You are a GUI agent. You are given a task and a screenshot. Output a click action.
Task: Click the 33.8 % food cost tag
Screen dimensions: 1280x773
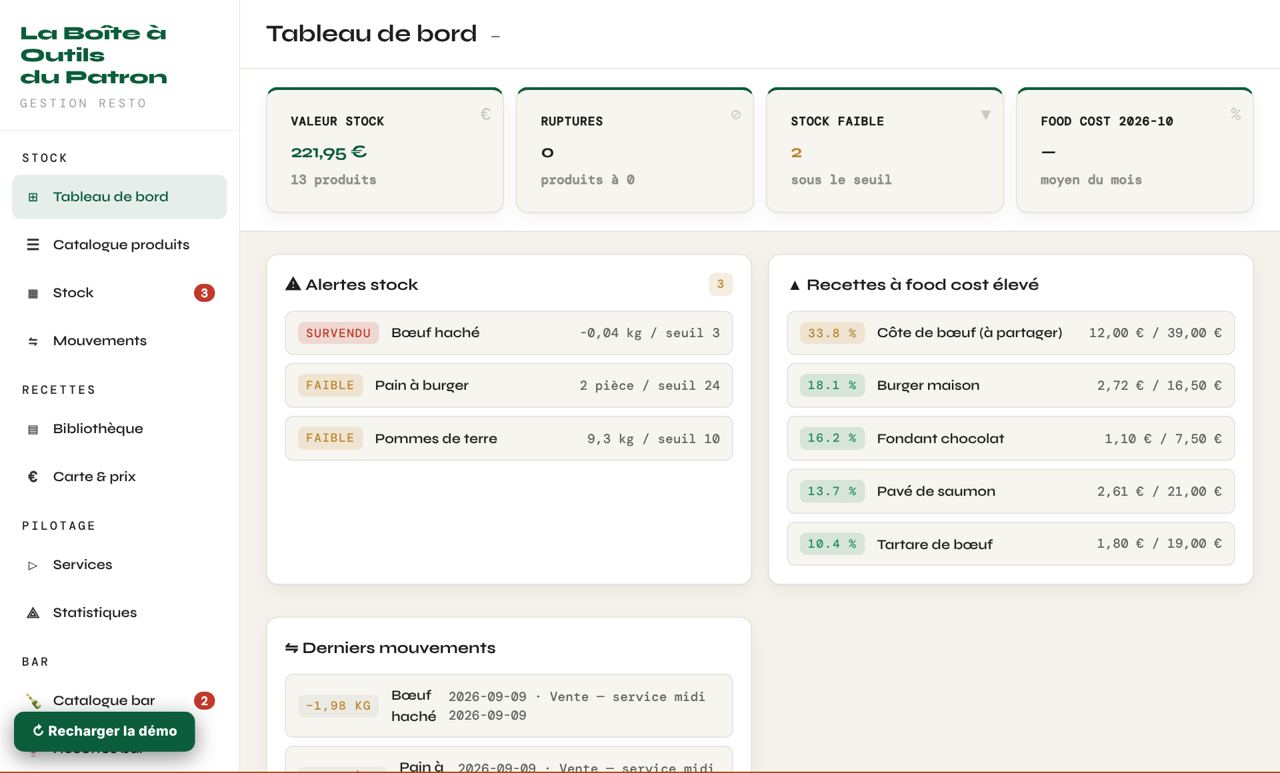pyautogui.click(x=832, y=332)
